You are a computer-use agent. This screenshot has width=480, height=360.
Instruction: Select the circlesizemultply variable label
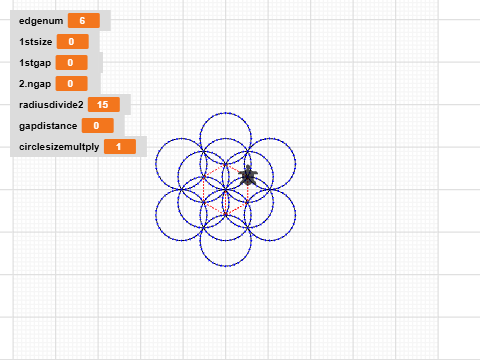(x=59, y=147)
